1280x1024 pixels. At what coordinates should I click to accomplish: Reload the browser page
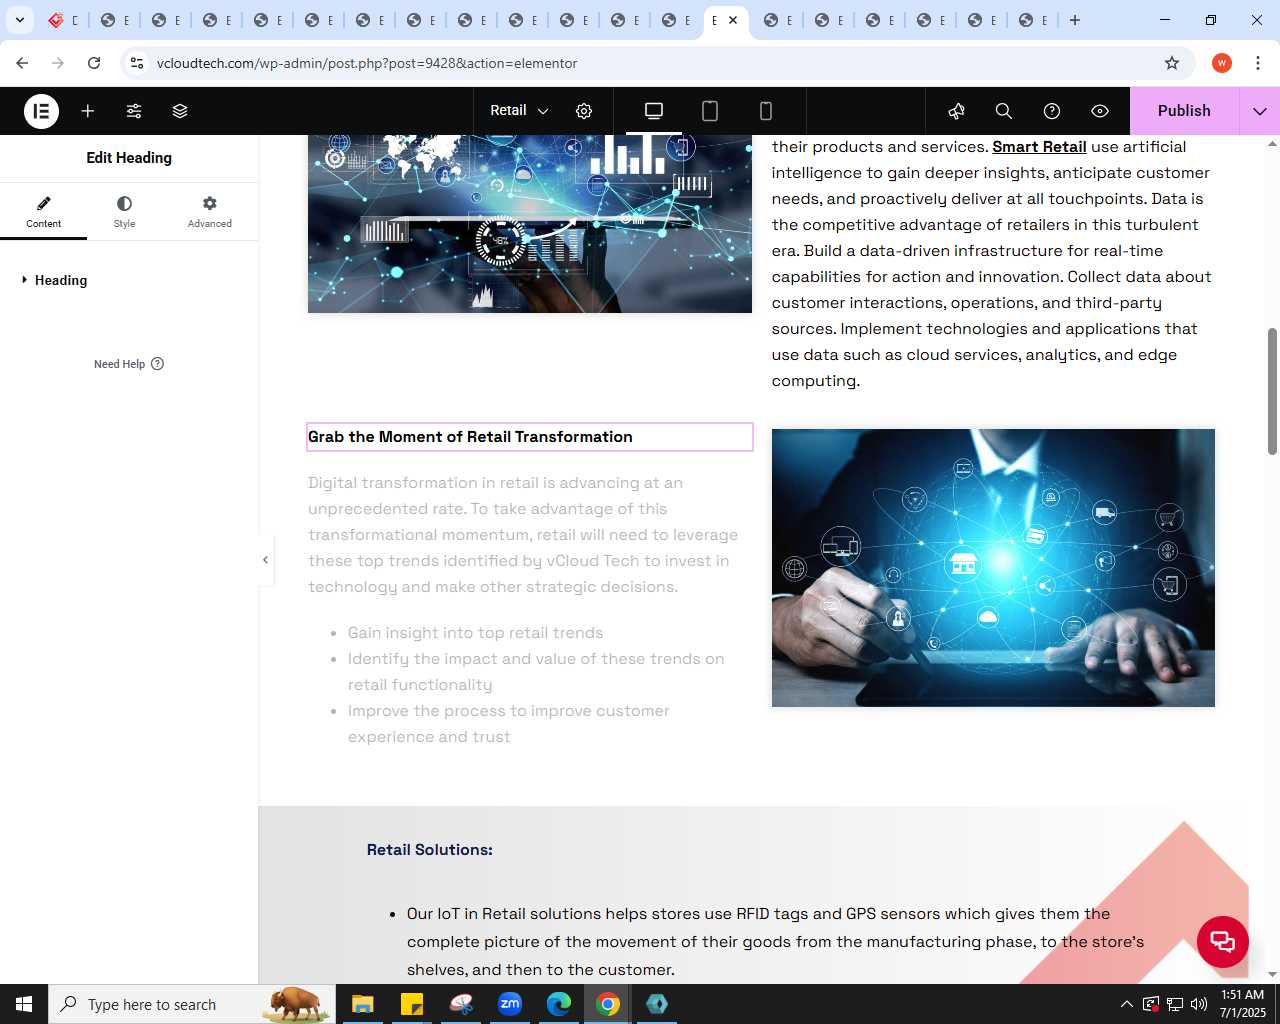94,63
